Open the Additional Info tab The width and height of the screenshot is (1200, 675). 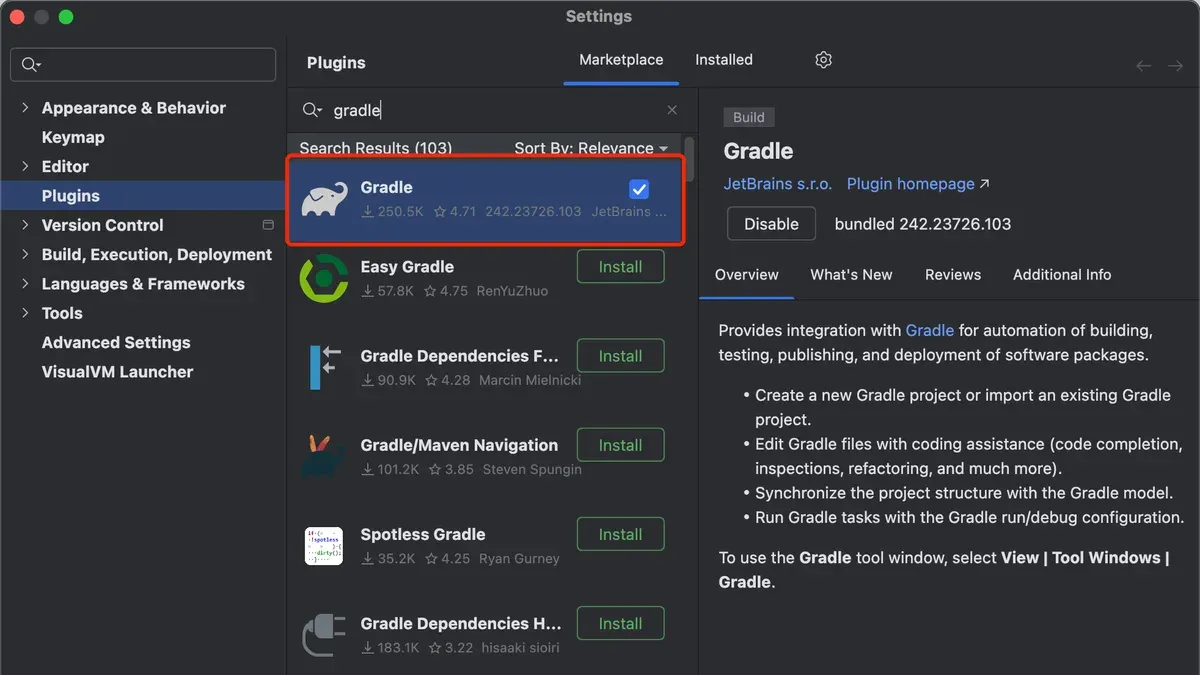coord(1062,274)
